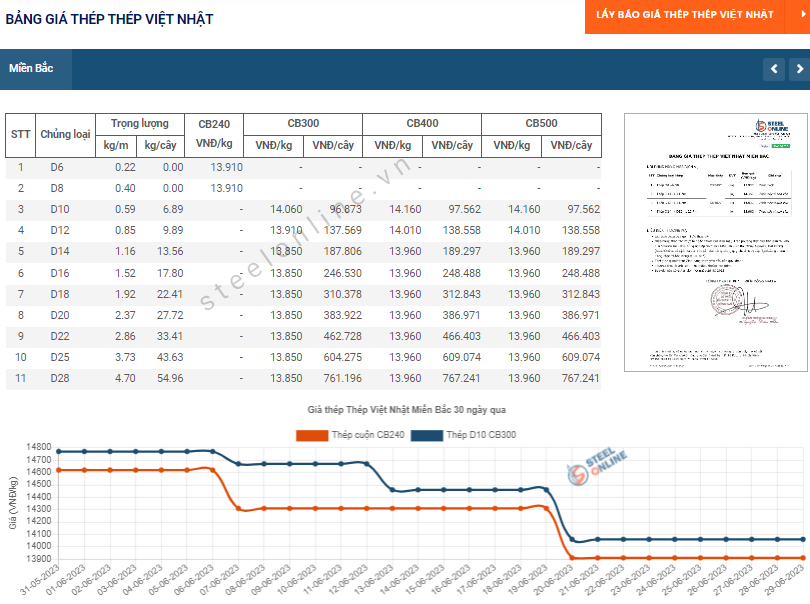Toggle Thép D10 CB300 legend swatch
810x604 pixels.
tap(427, 436)
